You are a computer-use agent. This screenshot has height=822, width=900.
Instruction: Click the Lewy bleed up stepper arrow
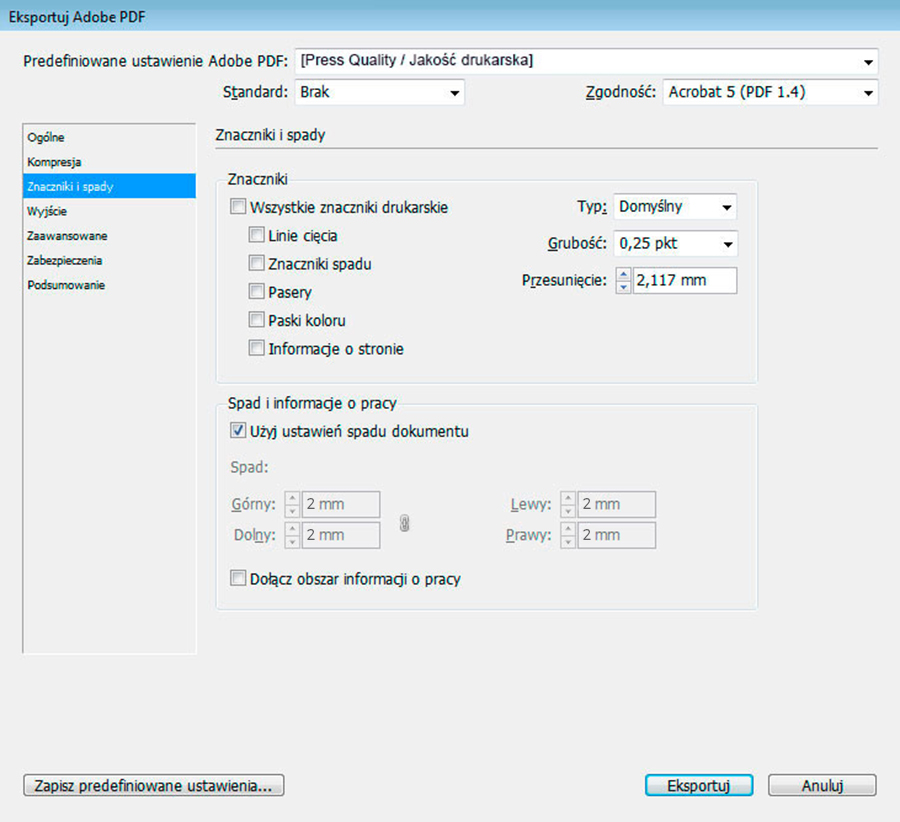(568, 498)
